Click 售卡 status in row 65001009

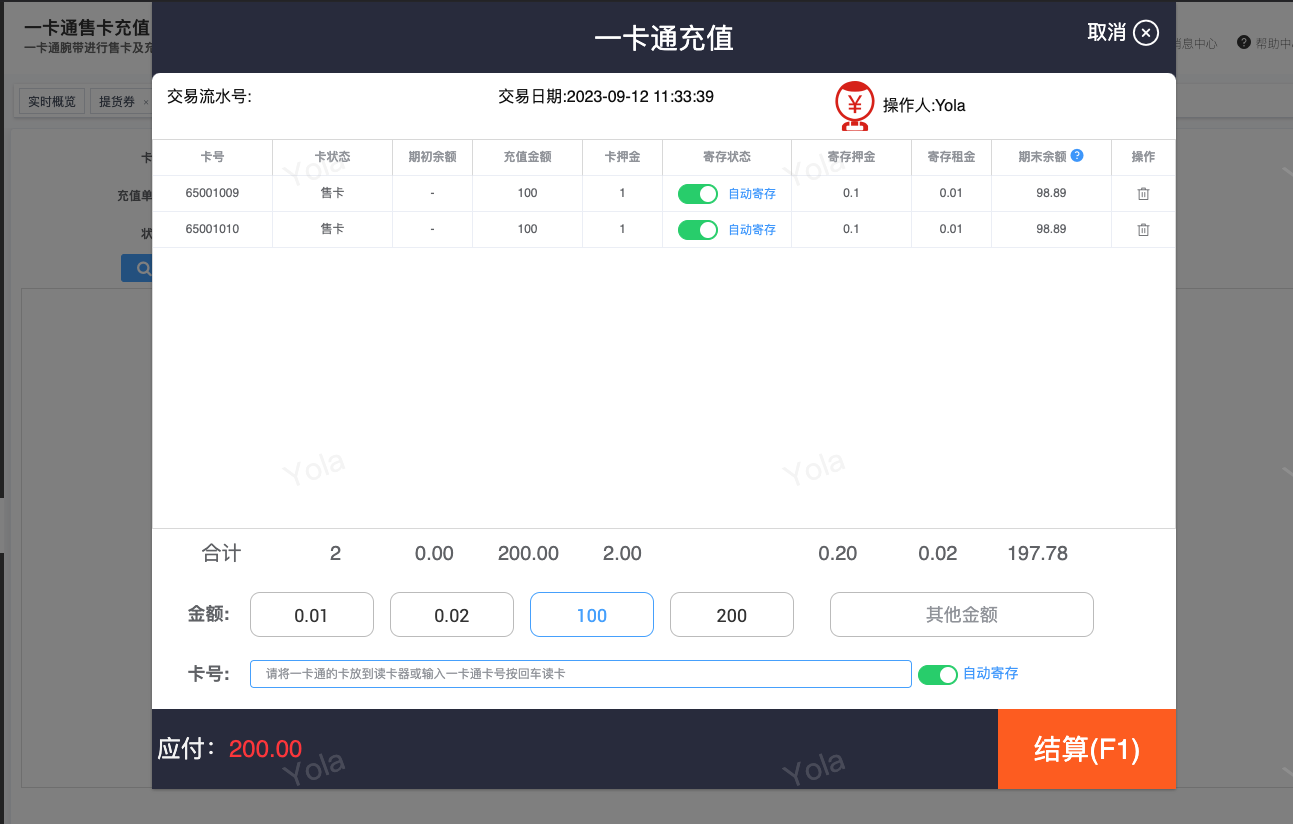(333, 193)
